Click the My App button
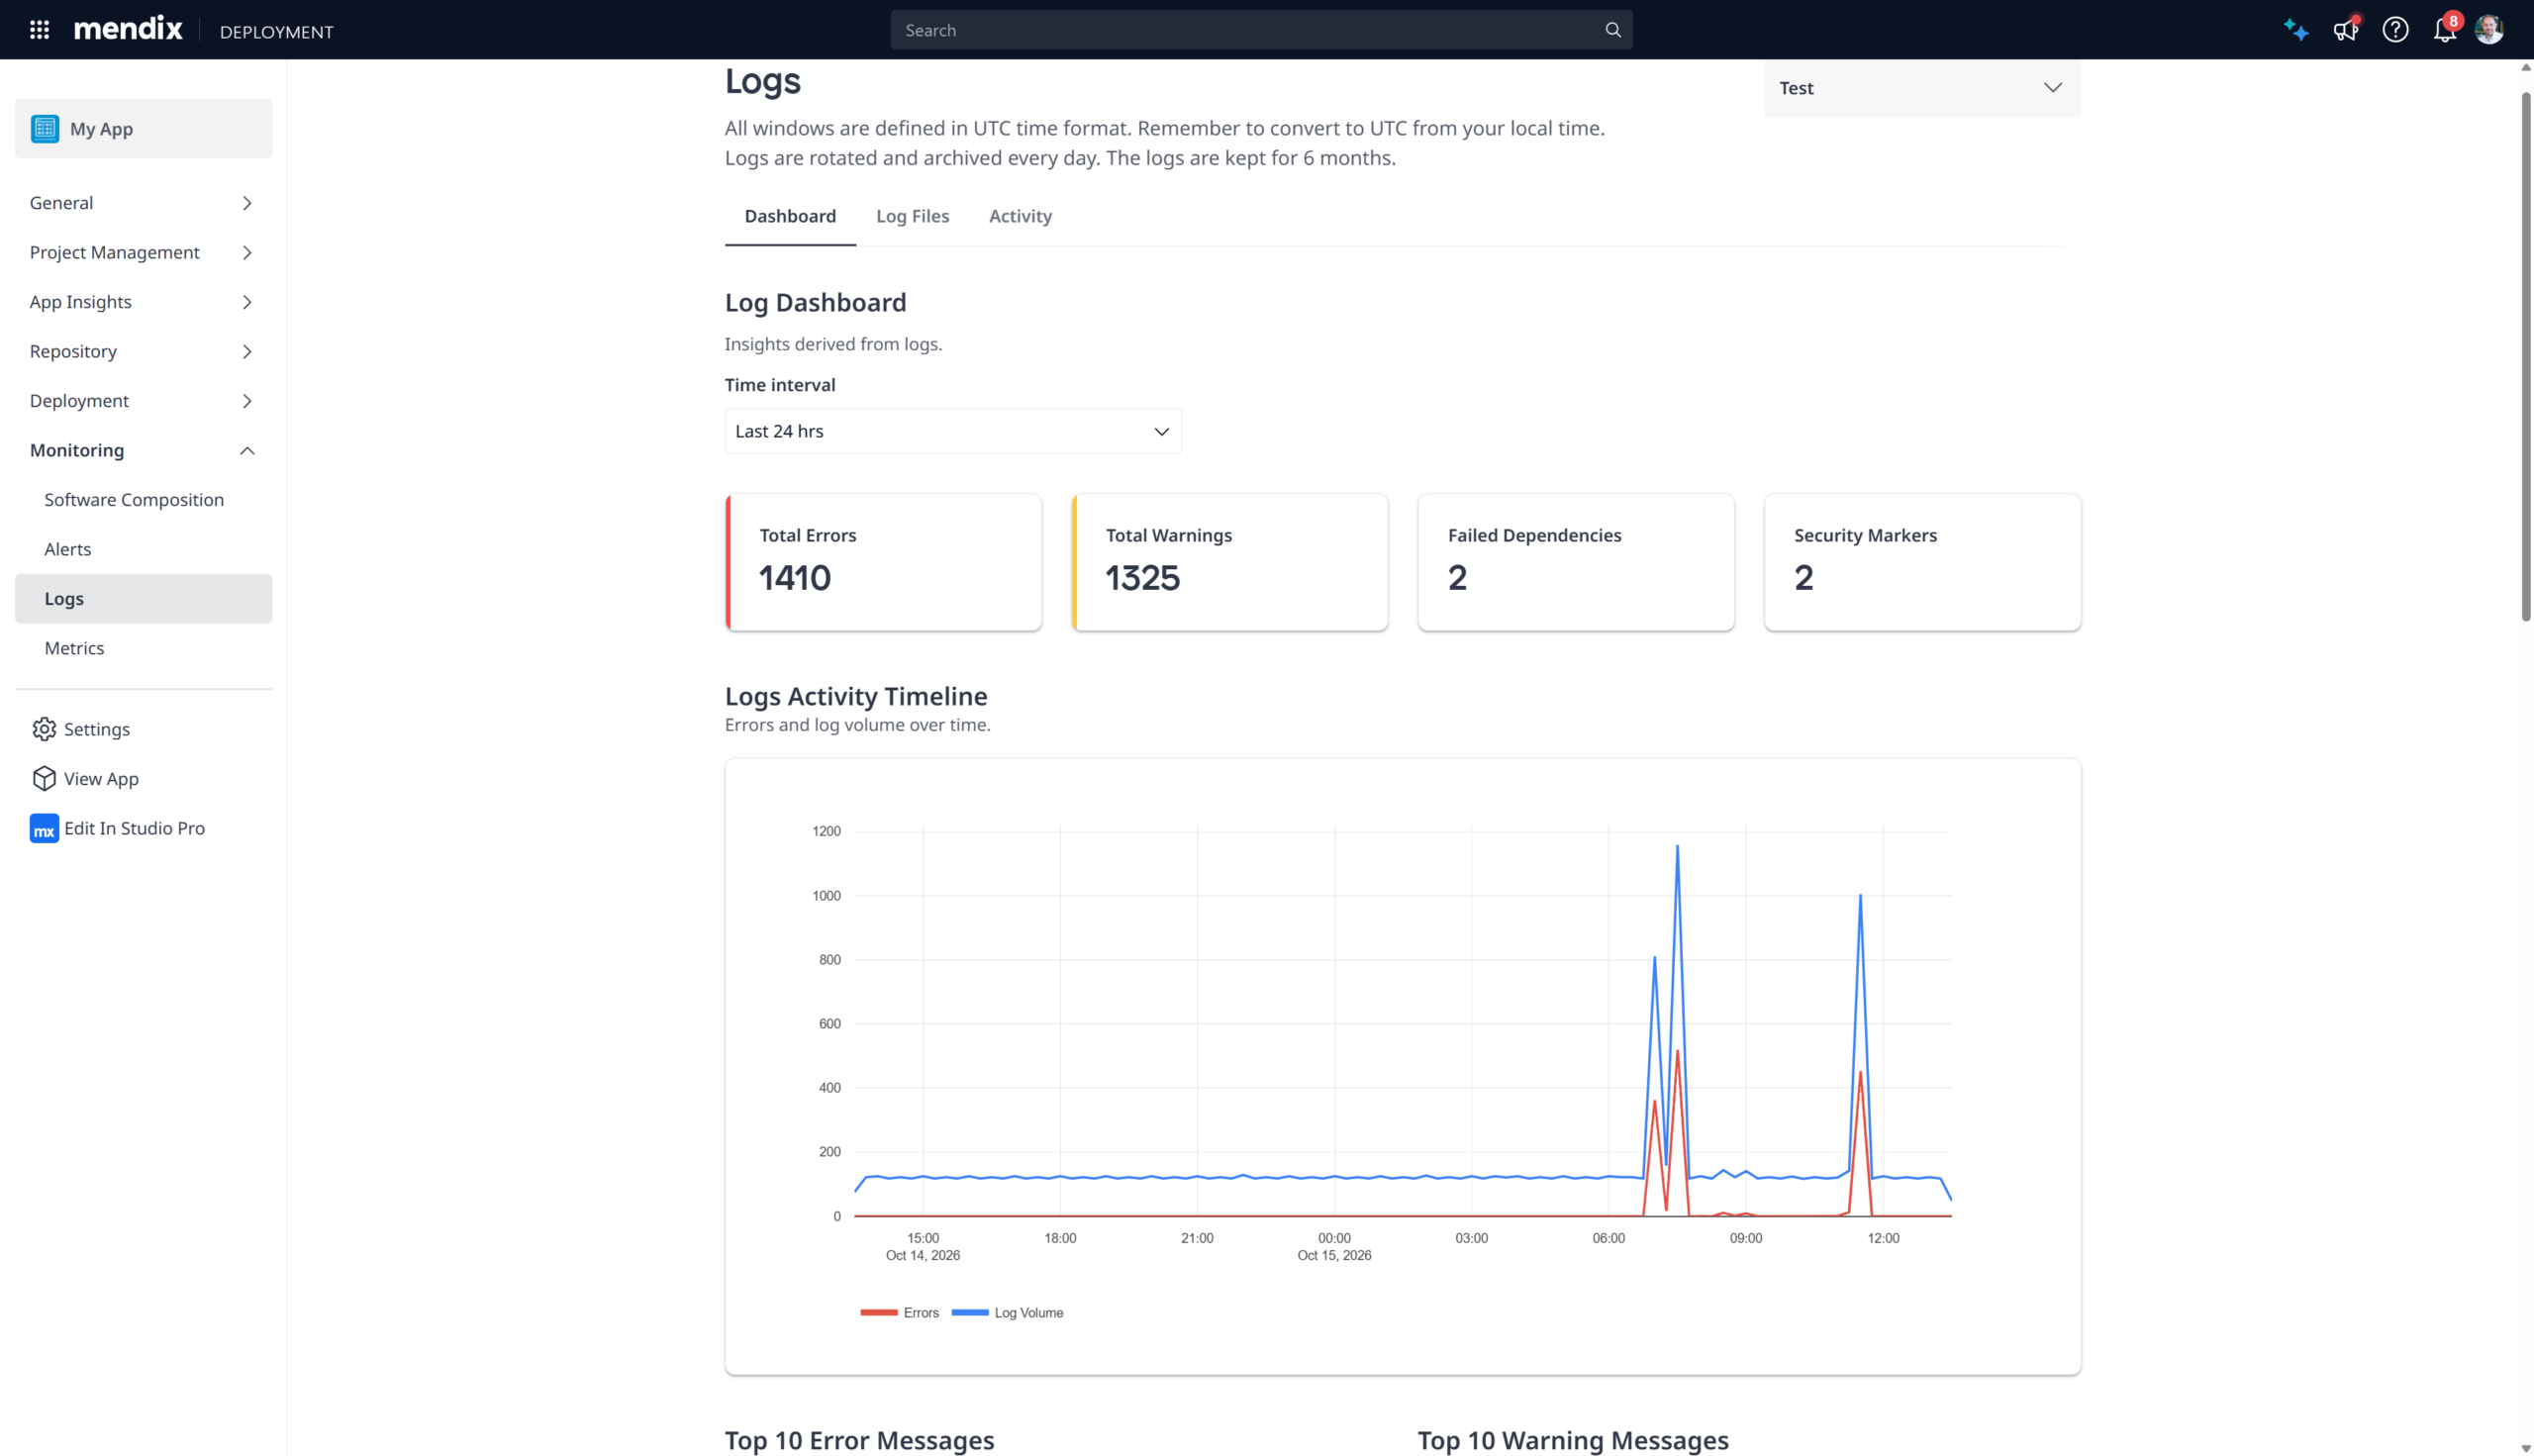The width and height of the screenshot is (2534, 1456). coord(143,129)
